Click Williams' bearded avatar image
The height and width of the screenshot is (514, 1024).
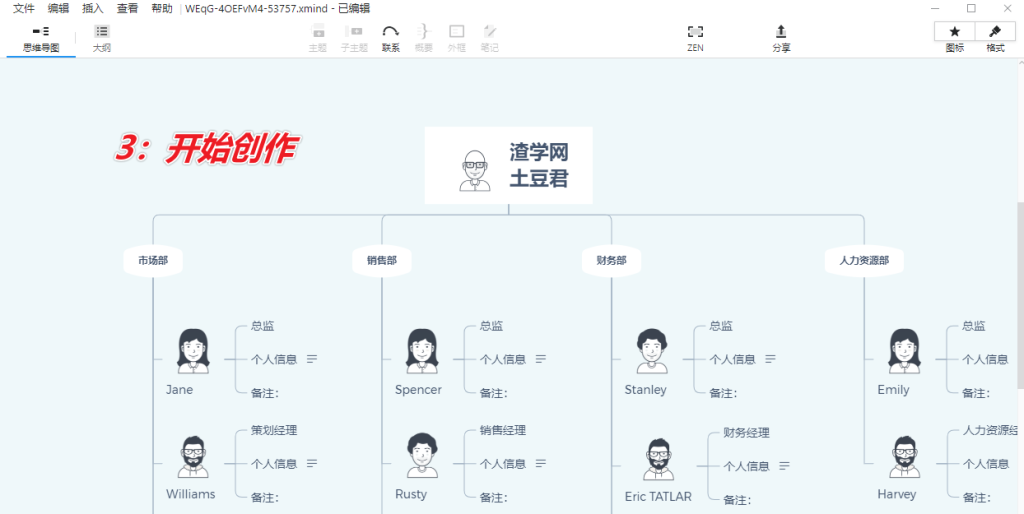click(193, 457)
